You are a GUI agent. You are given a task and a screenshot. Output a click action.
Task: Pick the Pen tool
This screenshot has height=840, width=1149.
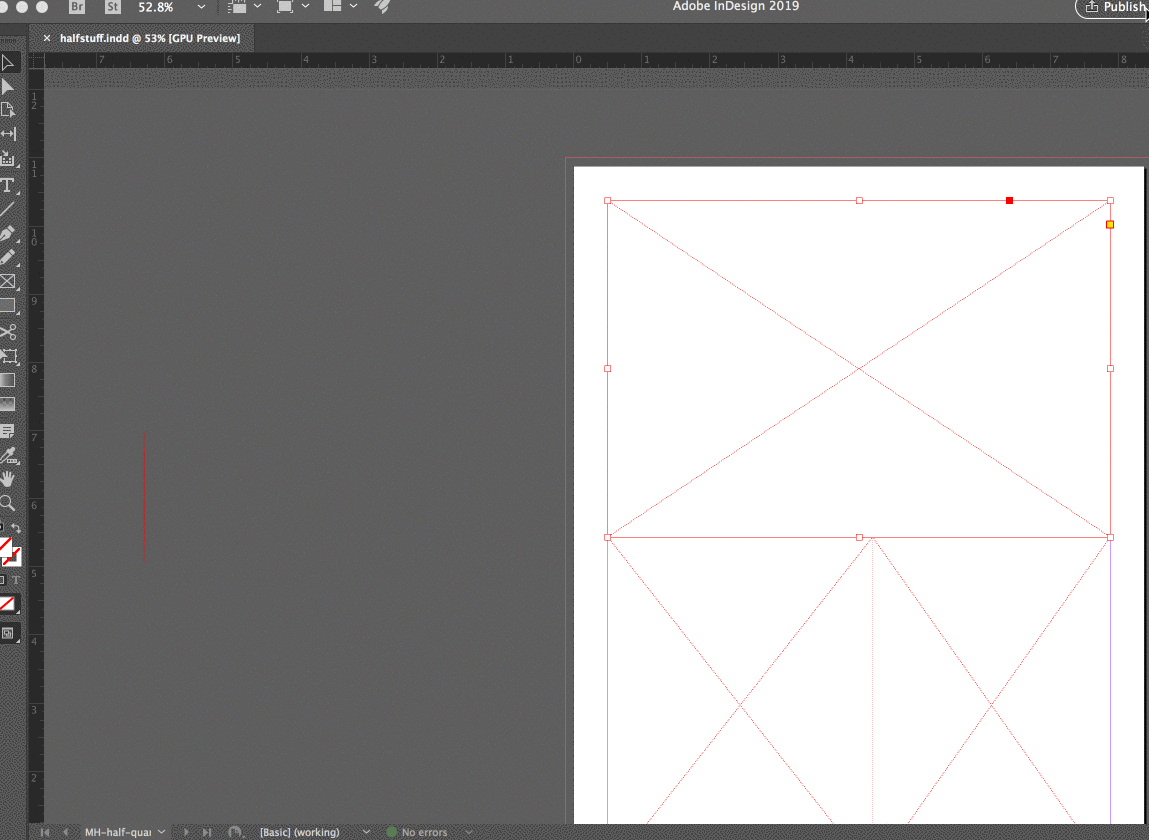coord(11,233)
